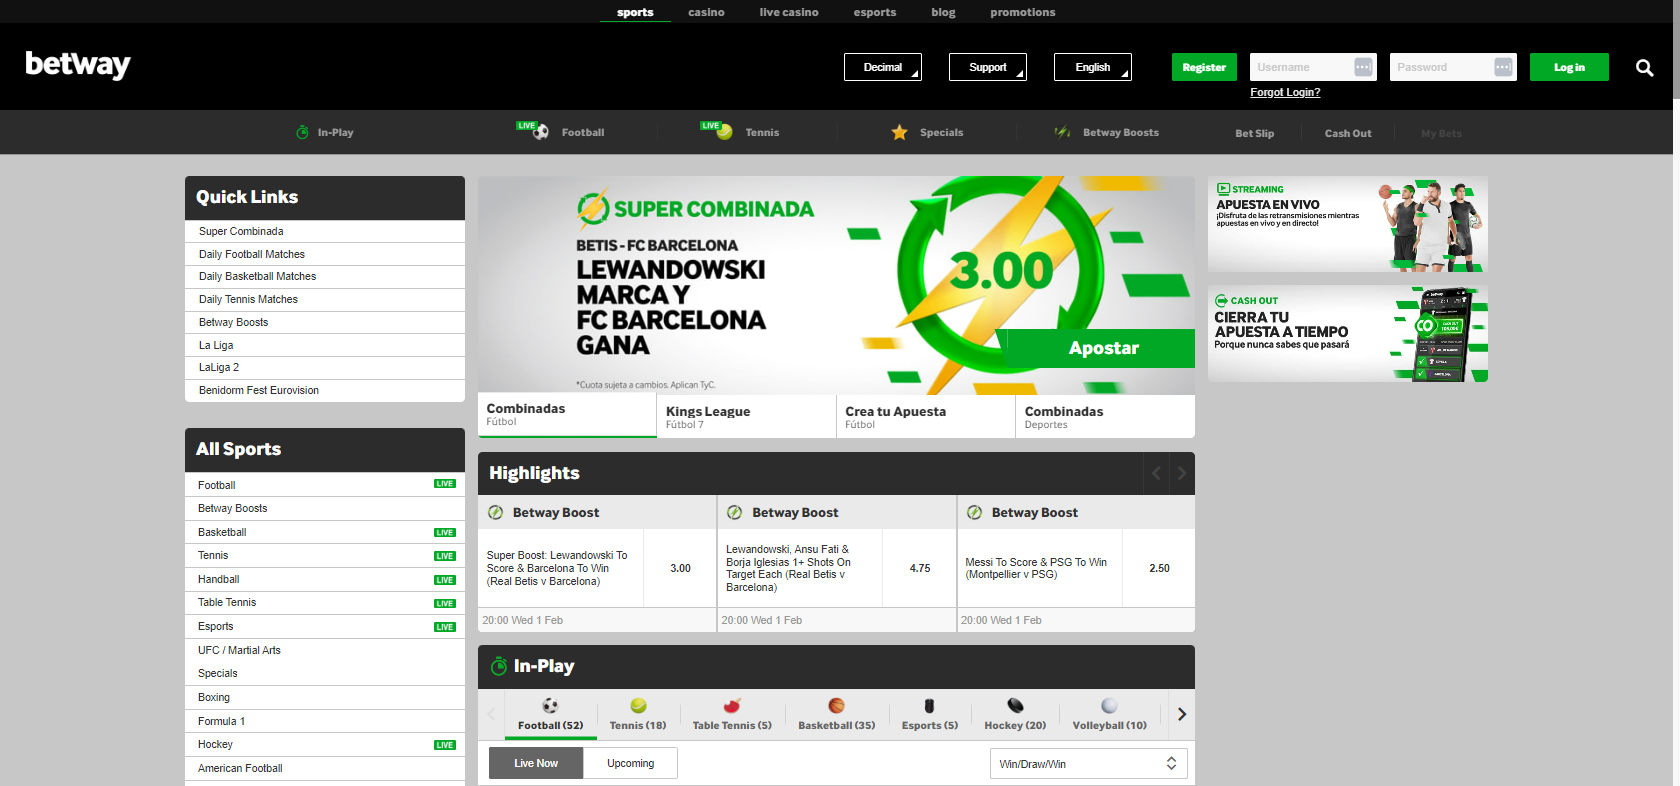Click the In-Play stopwatch icon in navigation
This screenshot has width=1680, height=786.
click(x=302, y=132)
